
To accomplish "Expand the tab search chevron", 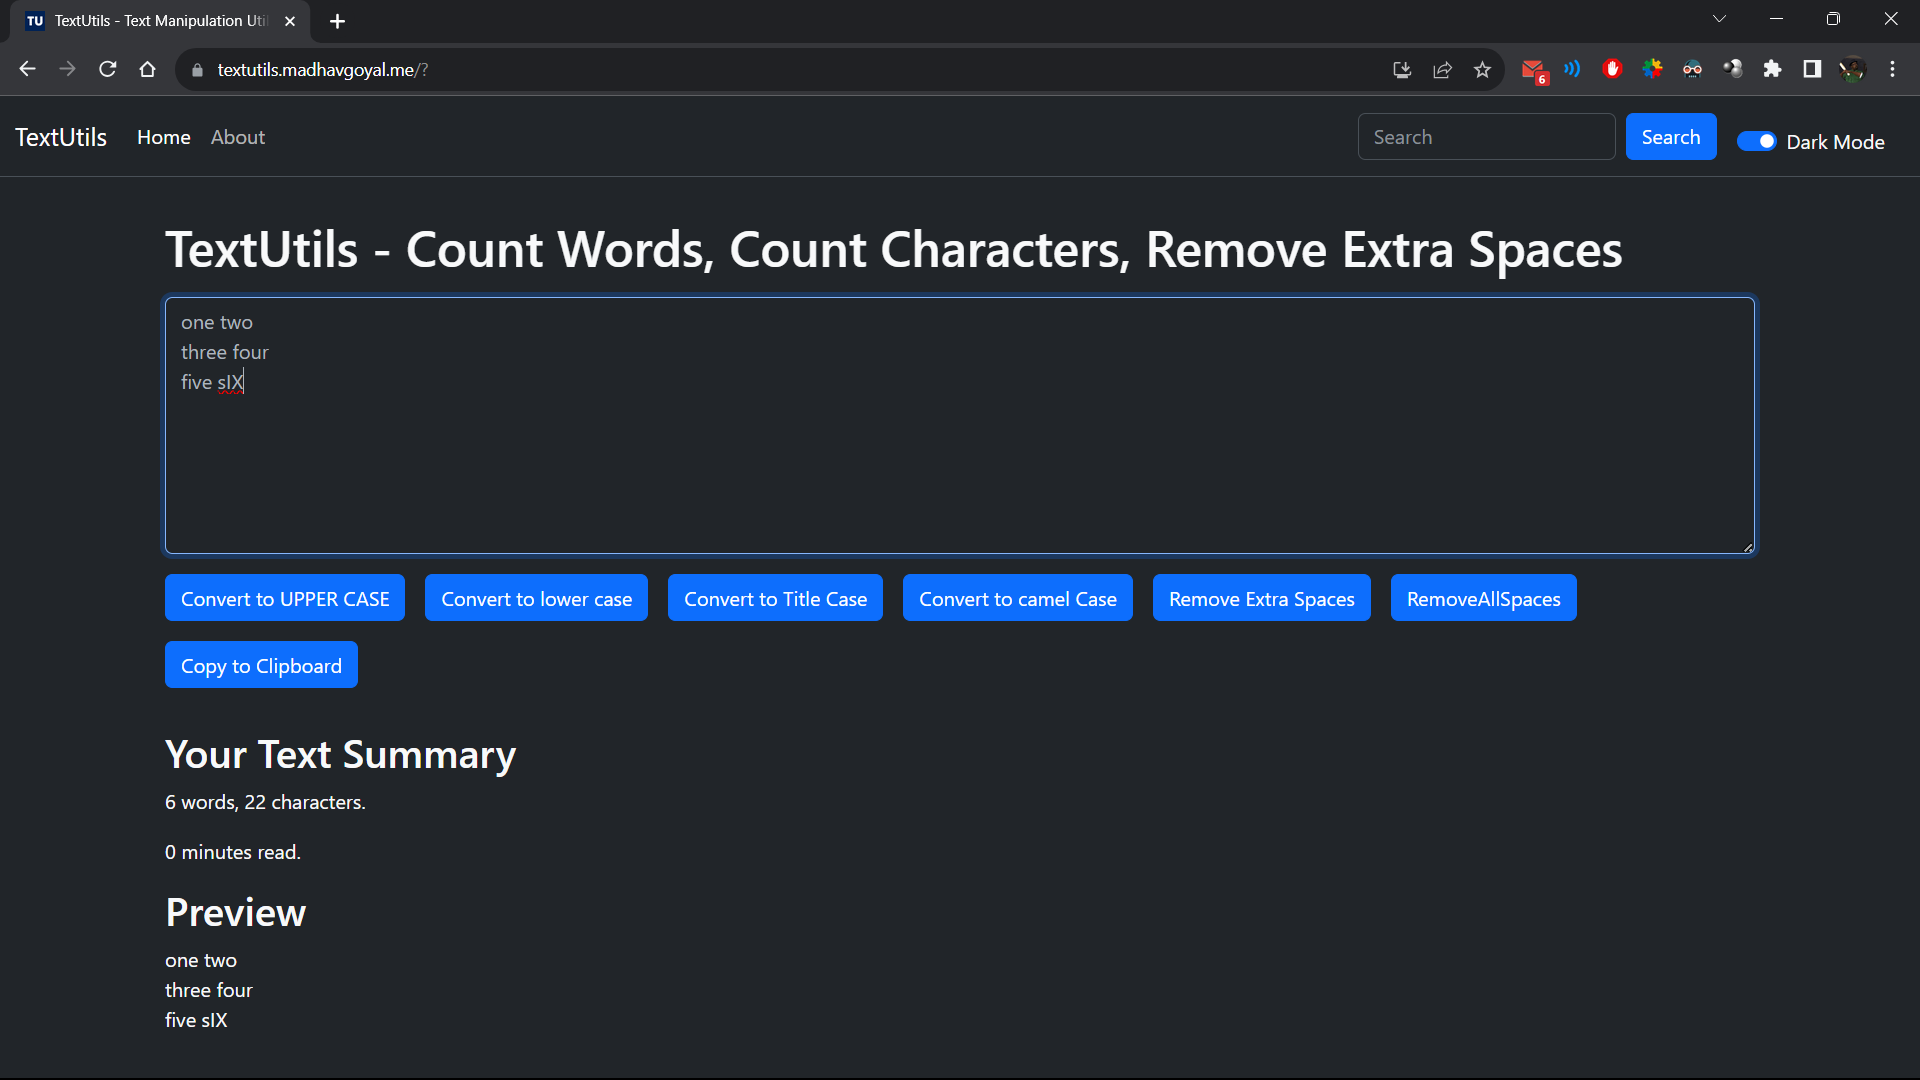I will (x=1719, y=19).
